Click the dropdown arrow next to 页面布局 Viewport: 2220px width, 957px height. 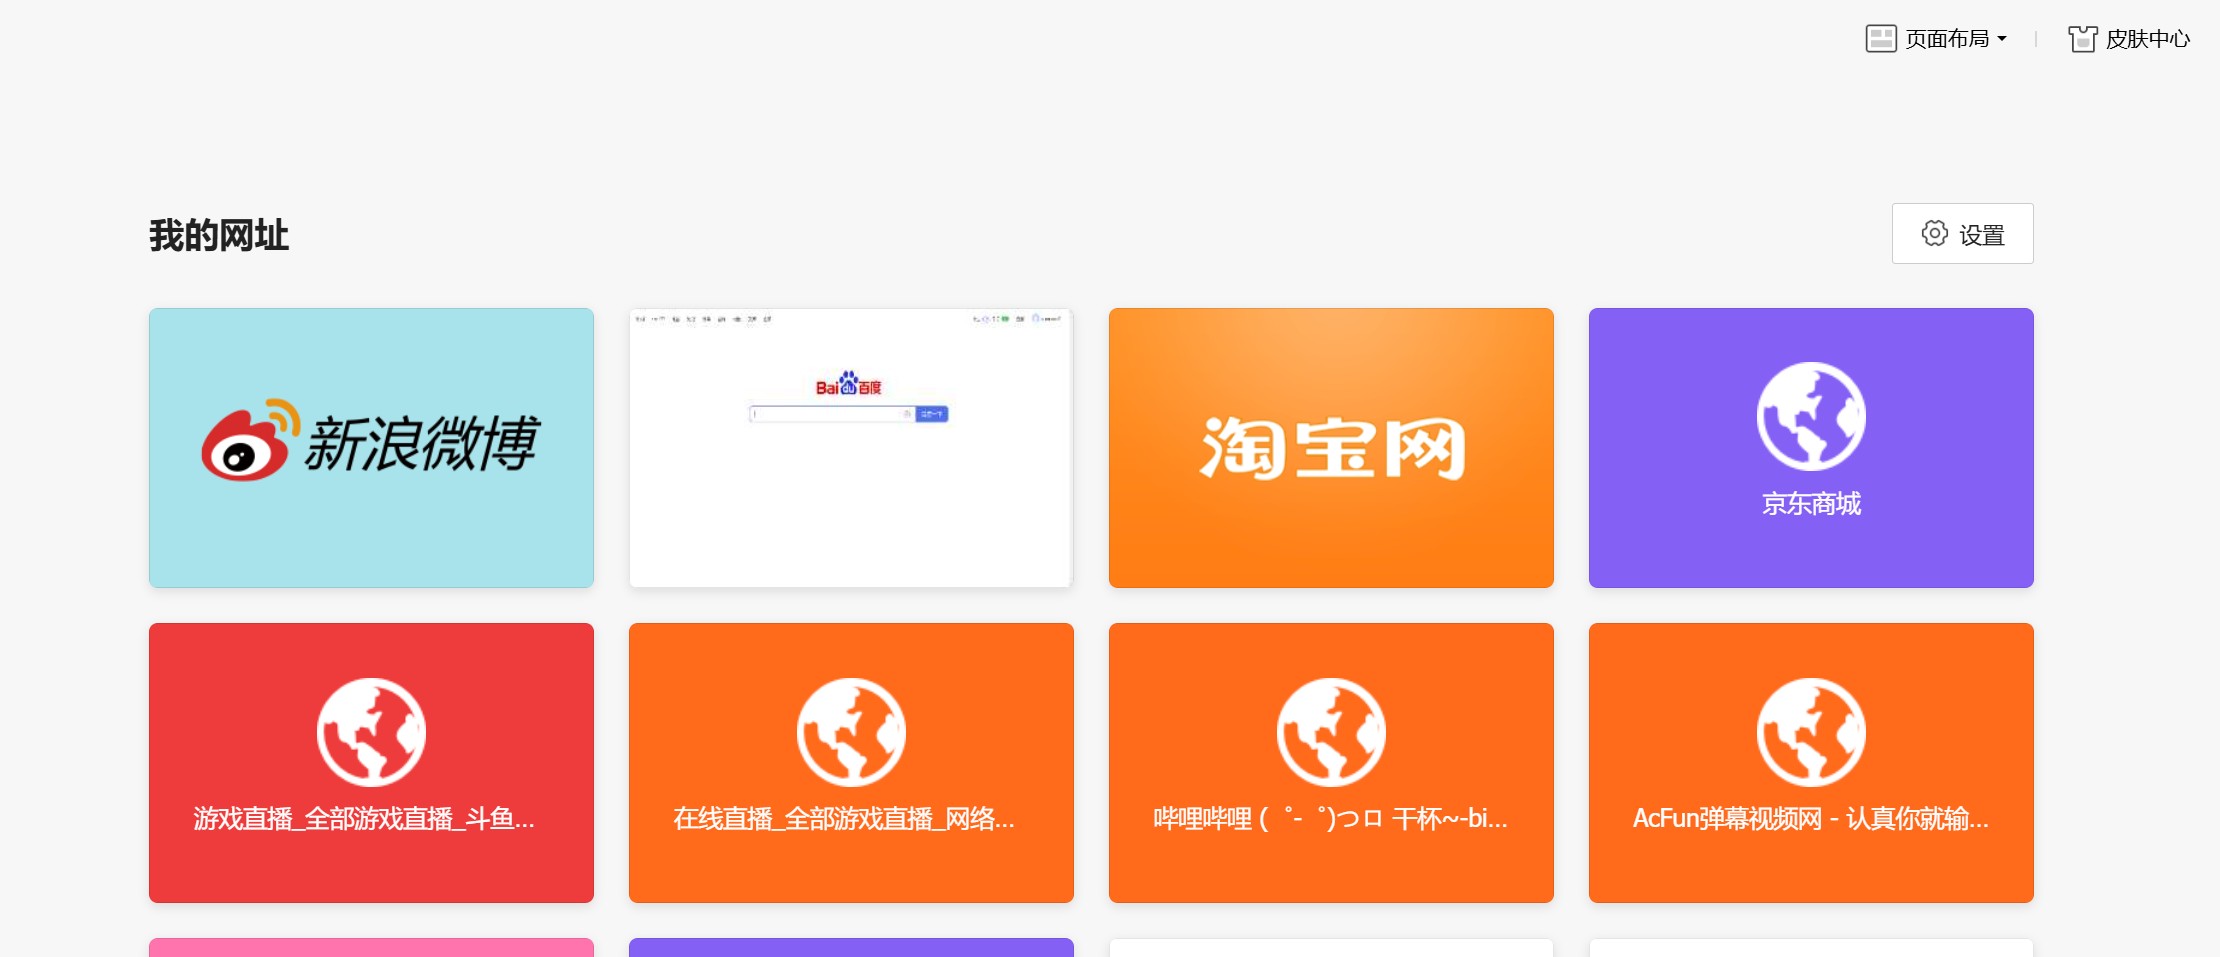click(x=2001, y=39)
